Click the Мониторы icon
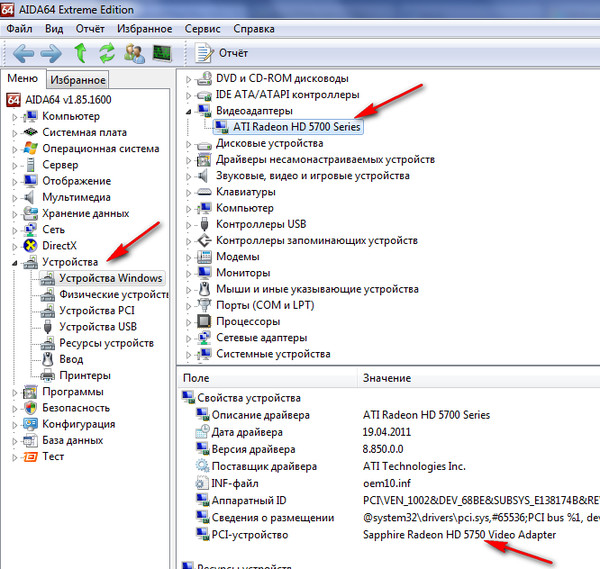Viewport: 600px width, 569px height. [204, 272]
